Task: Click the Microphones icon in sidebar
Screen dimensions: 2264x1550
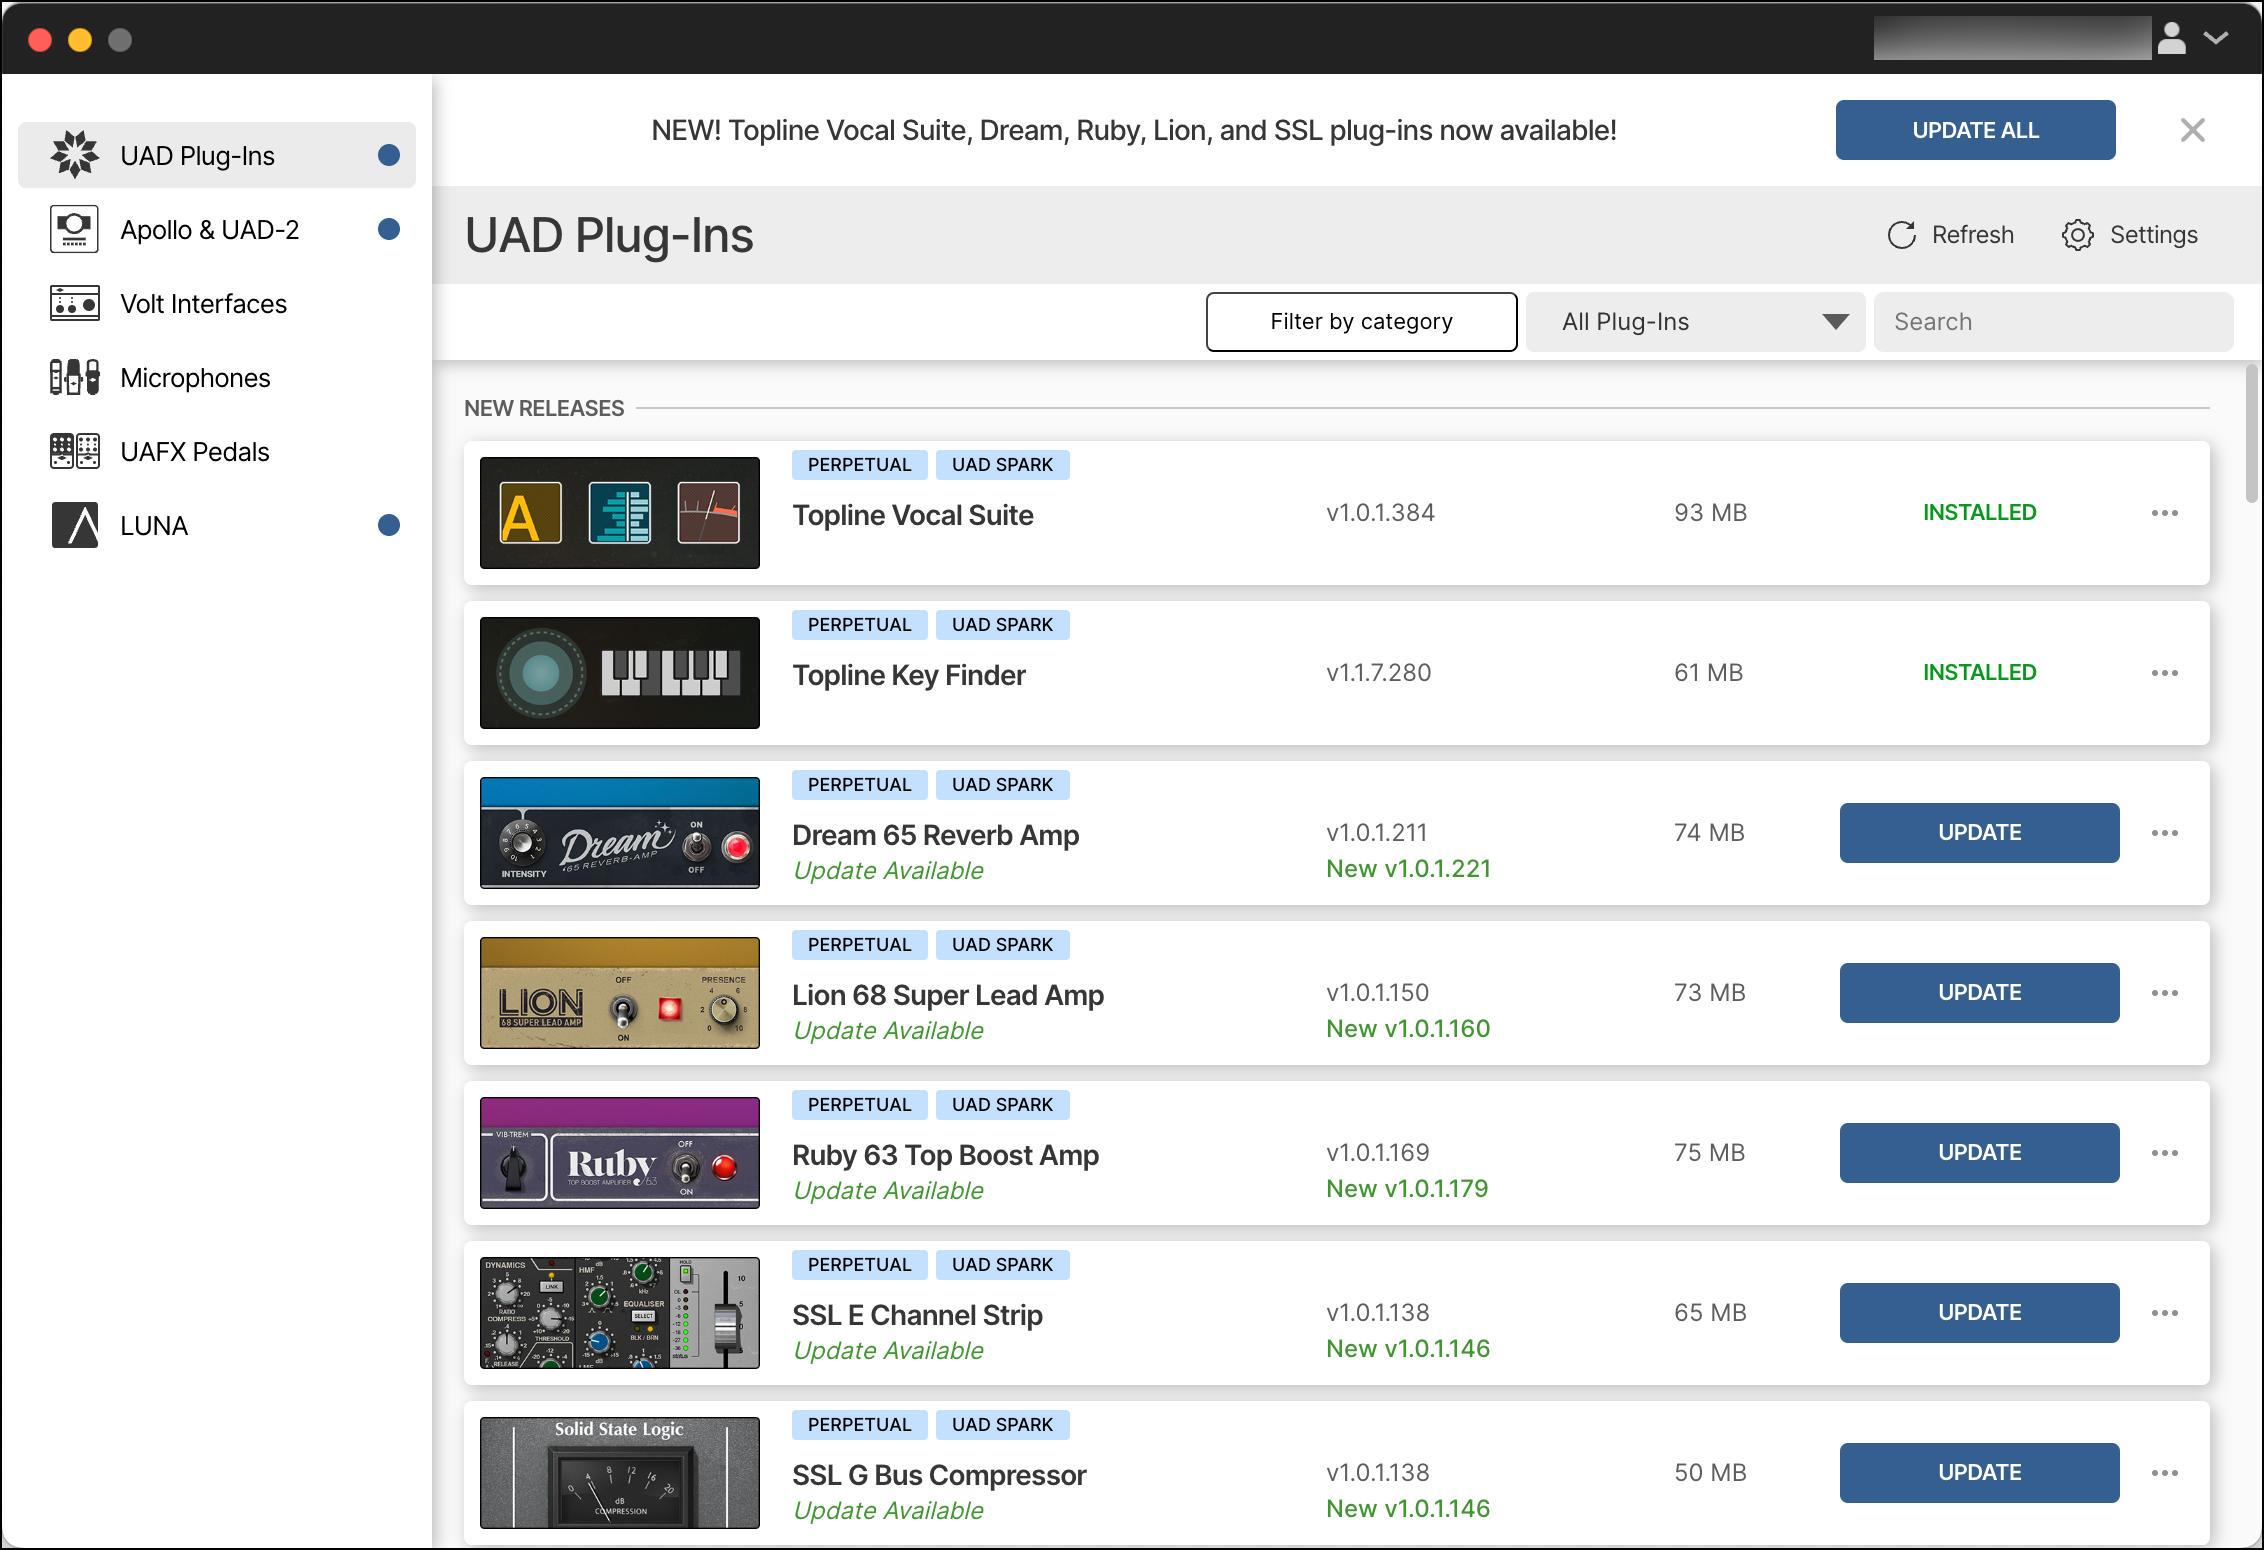Action: coord(75,377)
